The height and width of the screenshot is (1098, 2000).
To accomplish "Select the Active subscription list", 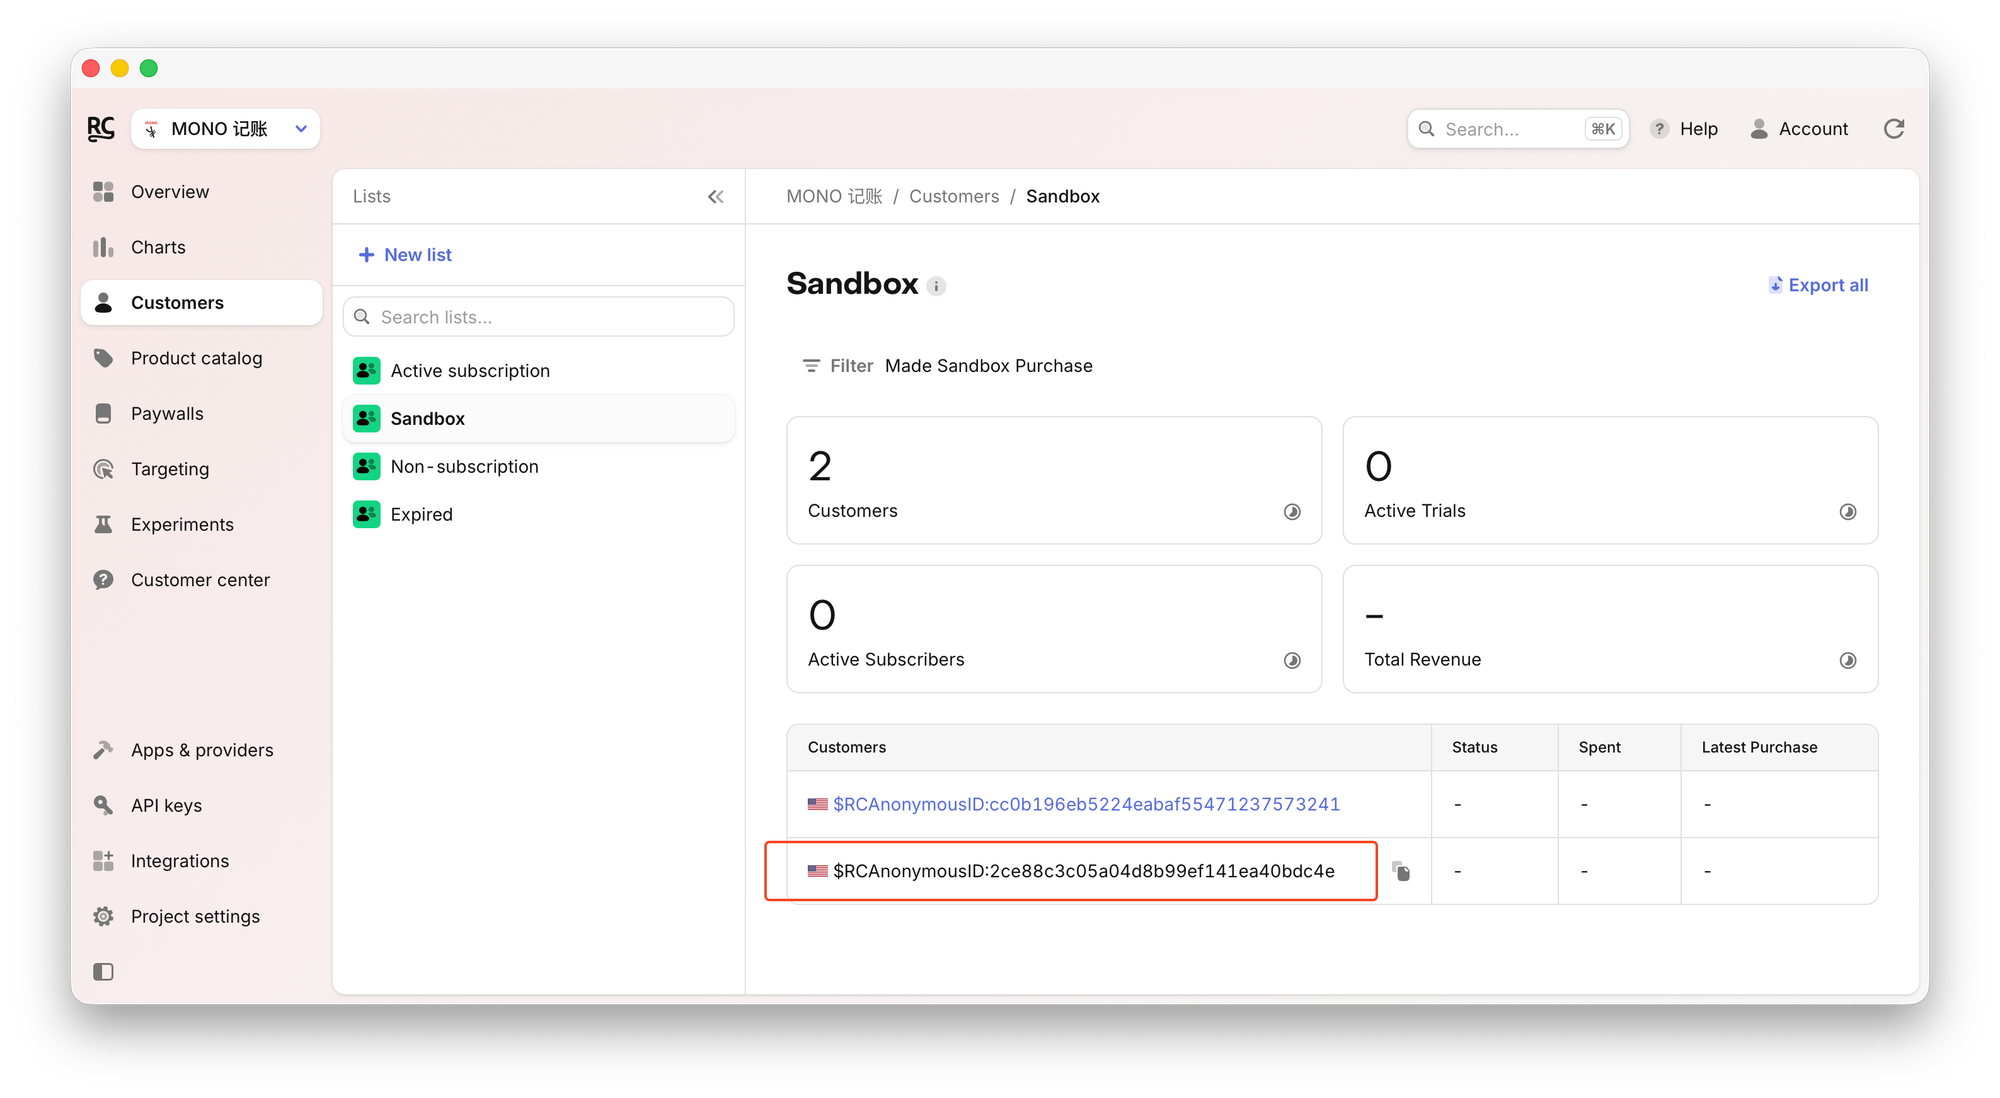I will click(x=470, y=371).
